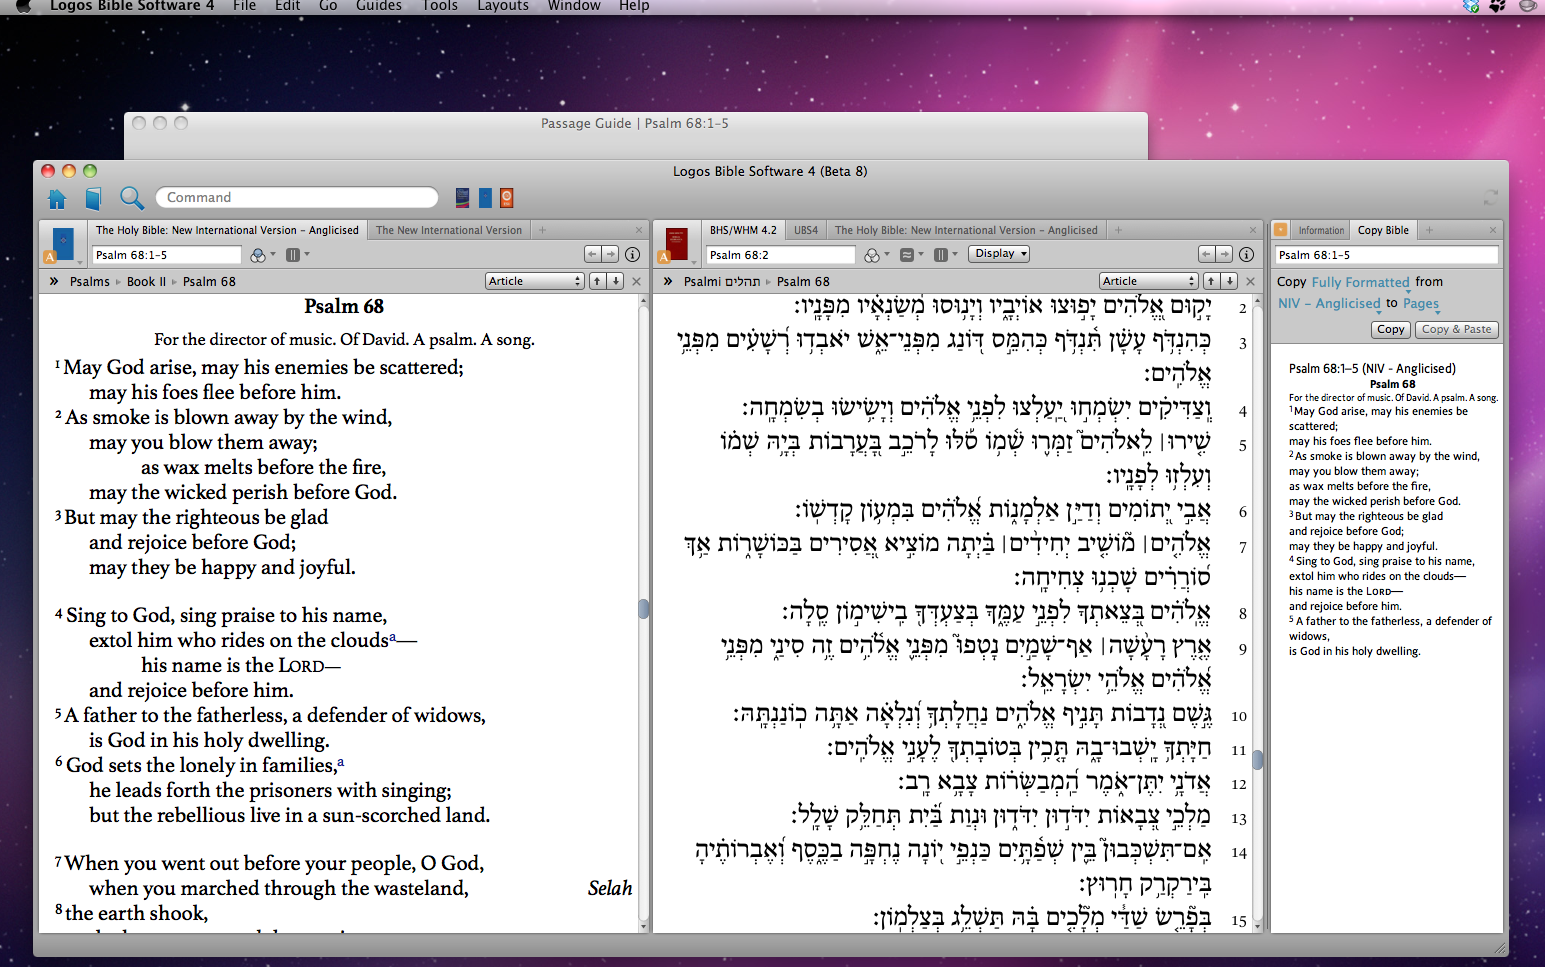The width and height of the screenshot is (1545, 967).
Task: Open the Display dropdown
Action: click(1000, 254)
